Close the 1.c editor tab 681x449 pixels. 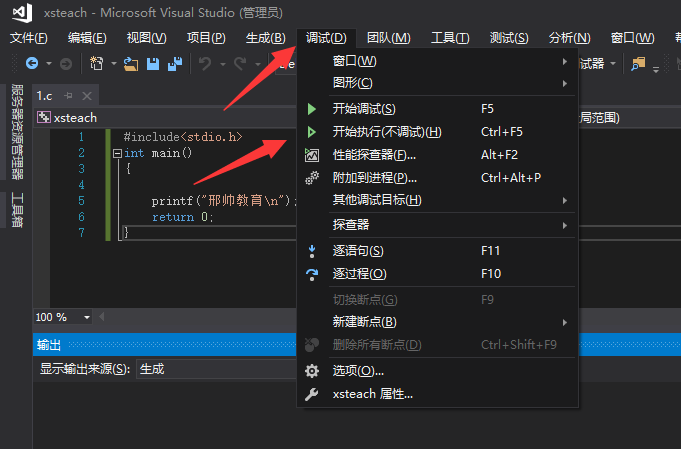pyautogui.click(x=86, y=96)
